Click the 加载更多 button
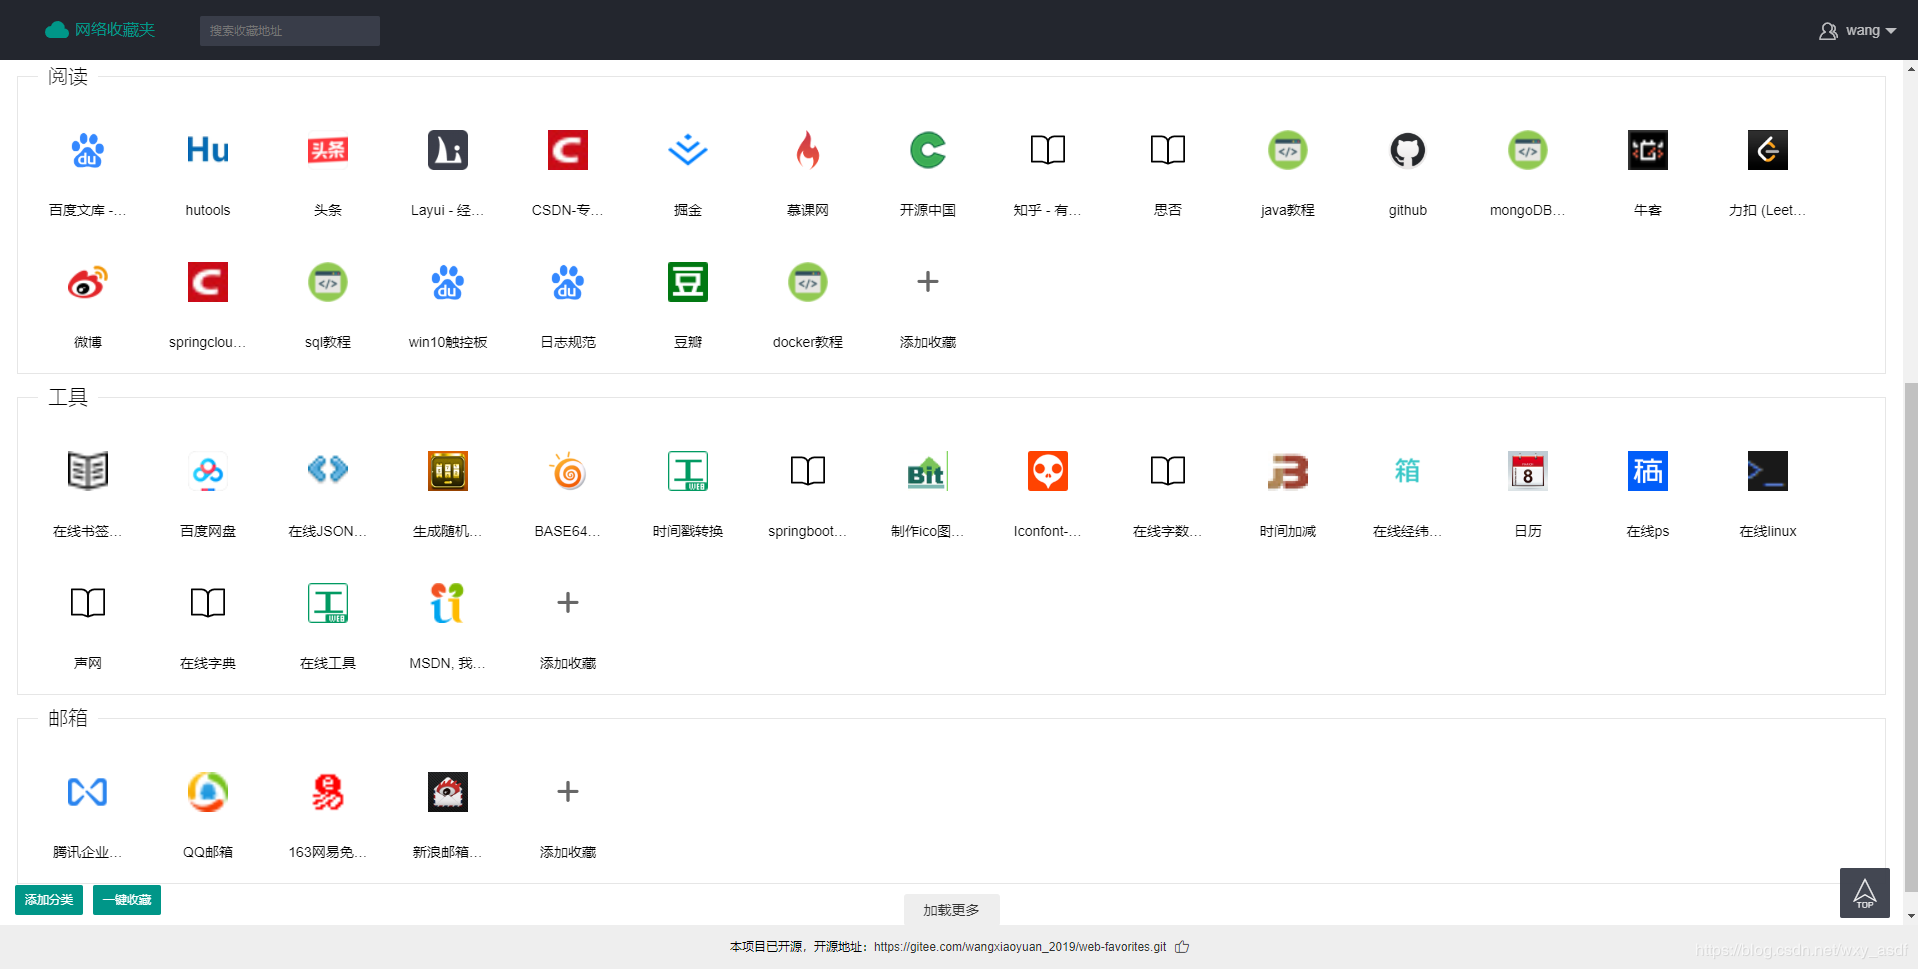The height and width of the screenshot is (969, 1918). 951,910
